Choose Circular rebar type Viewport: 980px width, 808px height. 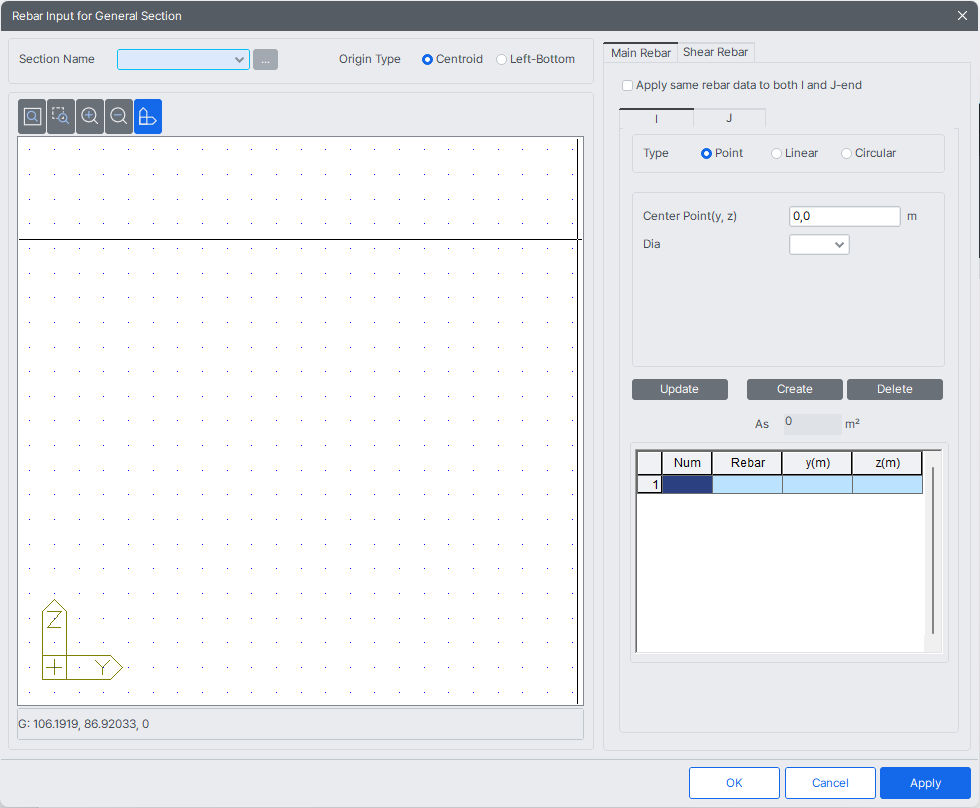[869, 153]
